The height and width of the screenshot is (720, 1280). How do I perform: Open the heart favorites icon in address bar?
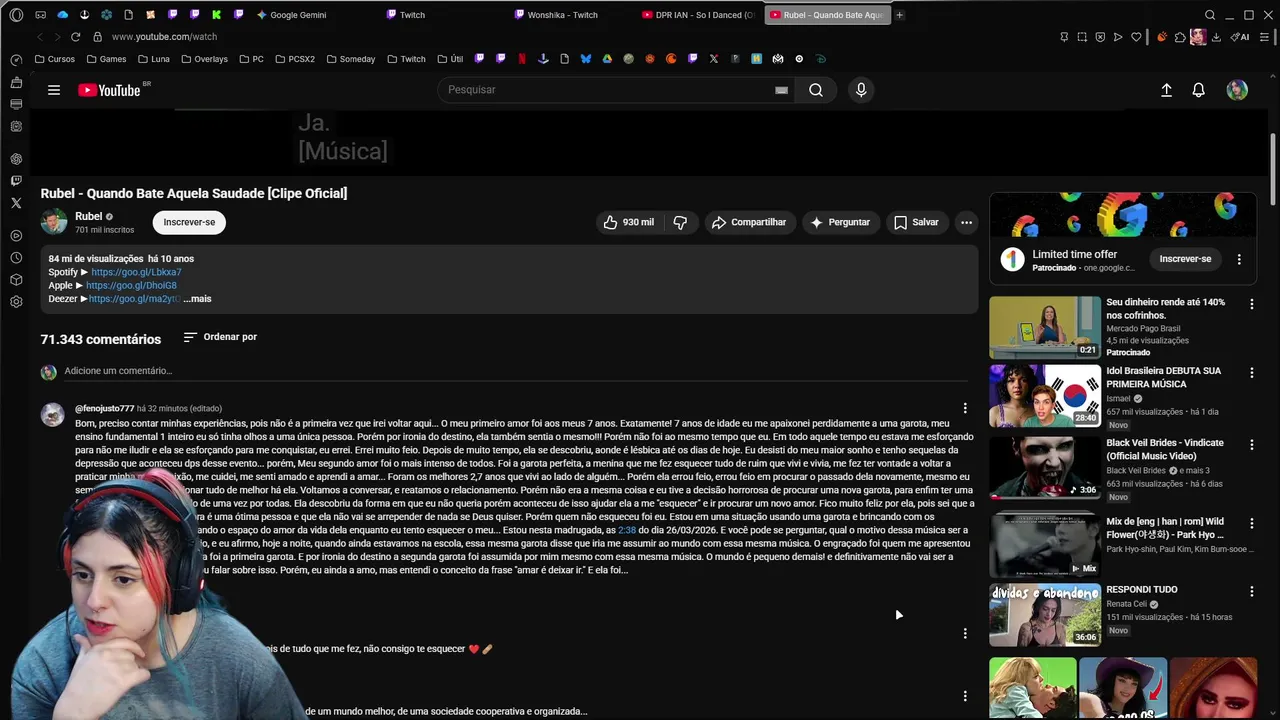coord(1136,37)
